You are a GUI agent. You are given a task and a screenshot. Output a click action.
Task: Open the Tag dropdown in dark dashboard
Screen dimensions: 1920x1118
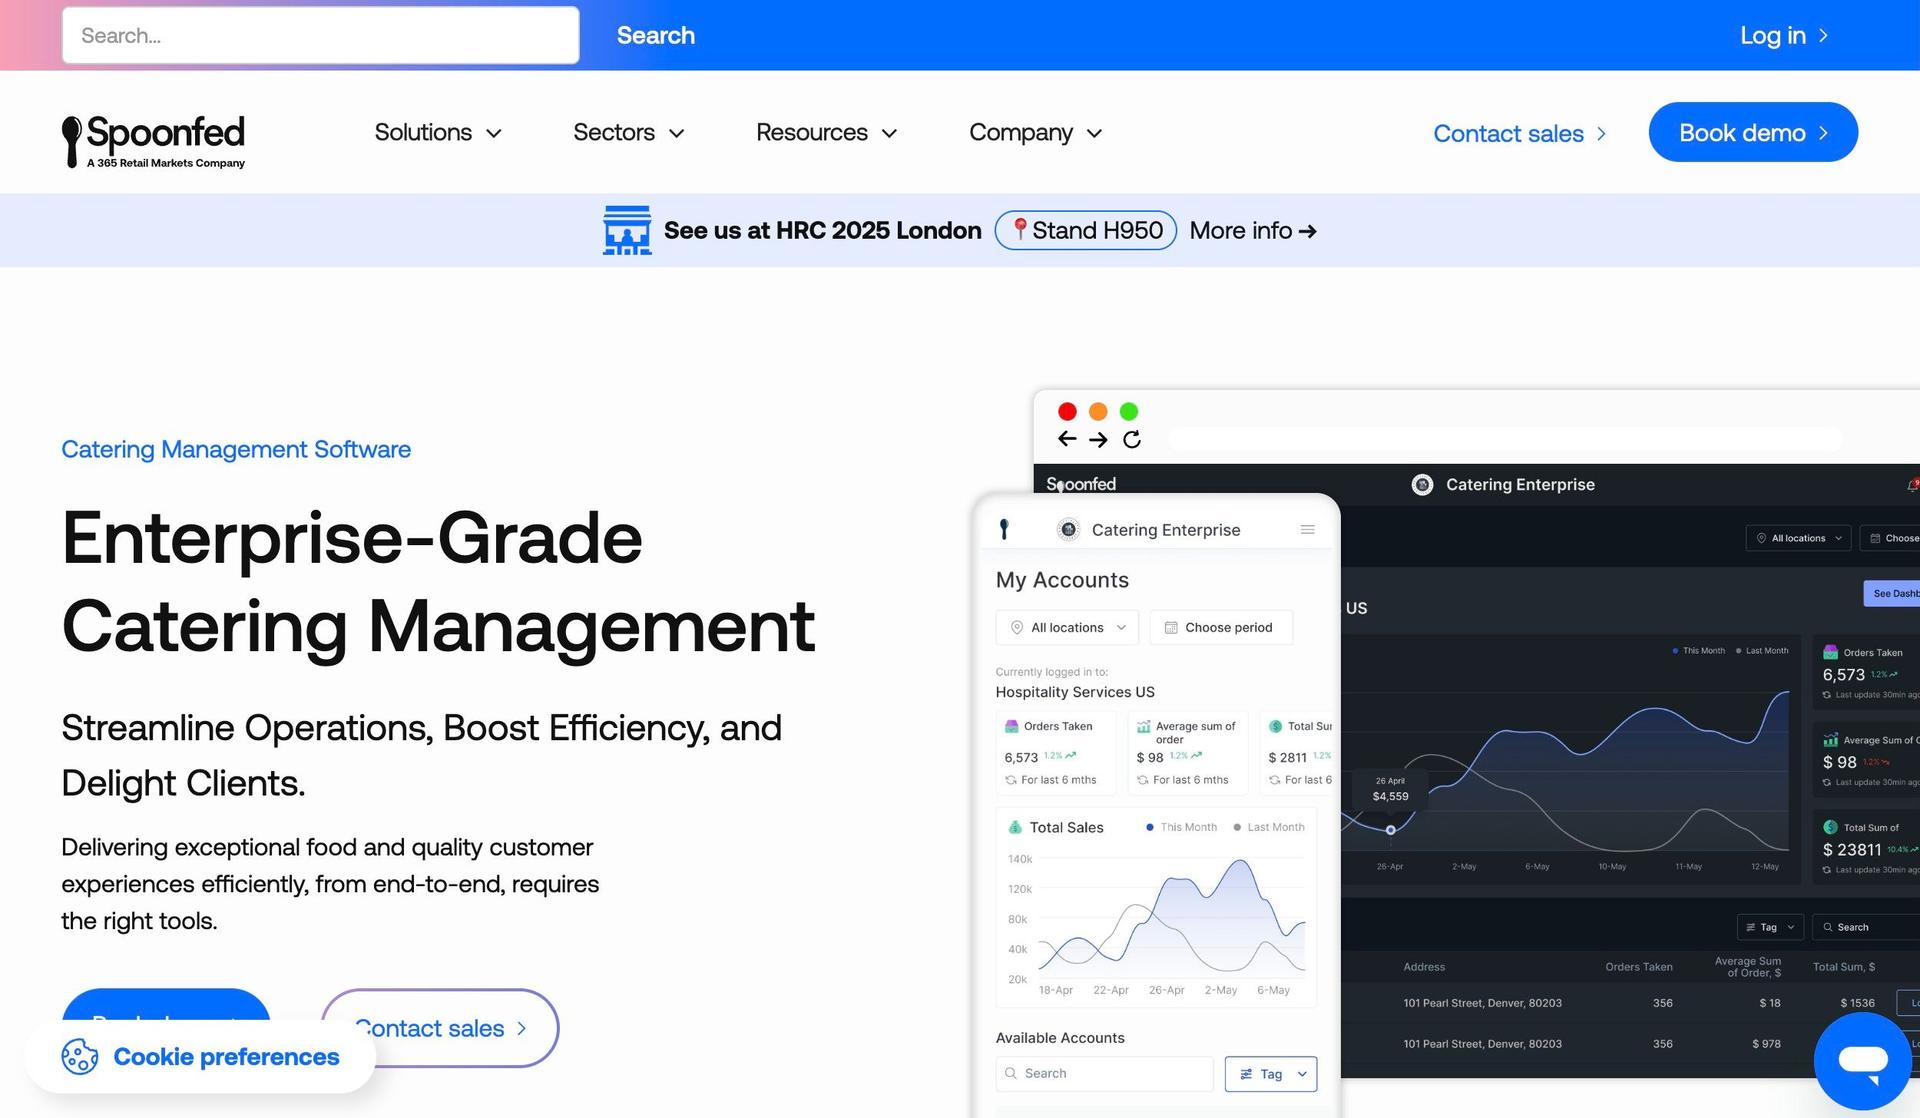(1770, 927)
